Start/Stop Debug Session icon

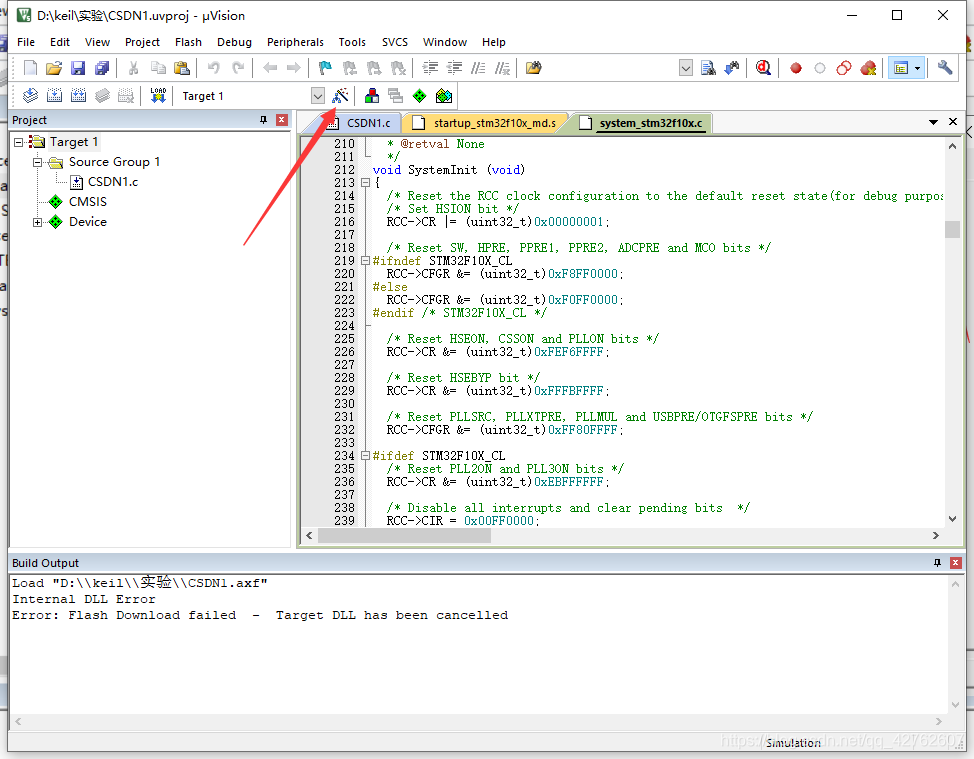point(763,68)
